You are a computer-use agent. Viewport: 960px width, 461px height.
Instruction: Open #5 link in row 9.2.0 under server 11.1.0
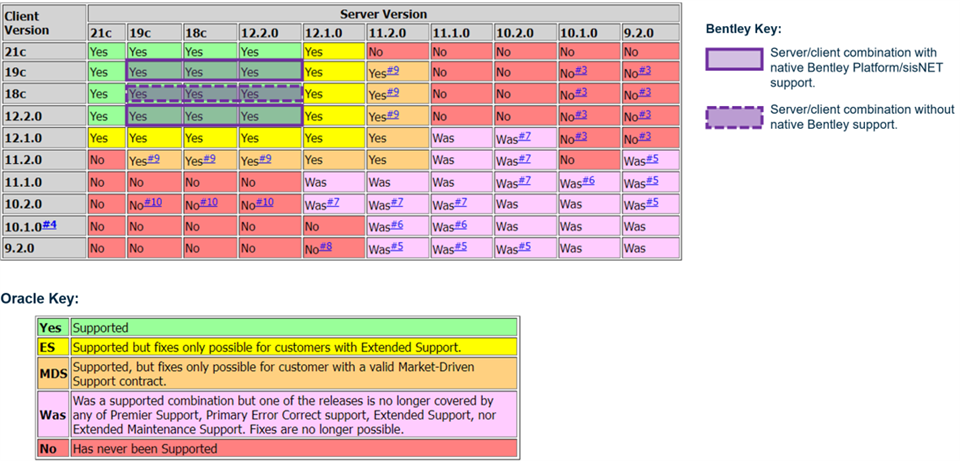(x=461, y=246)
